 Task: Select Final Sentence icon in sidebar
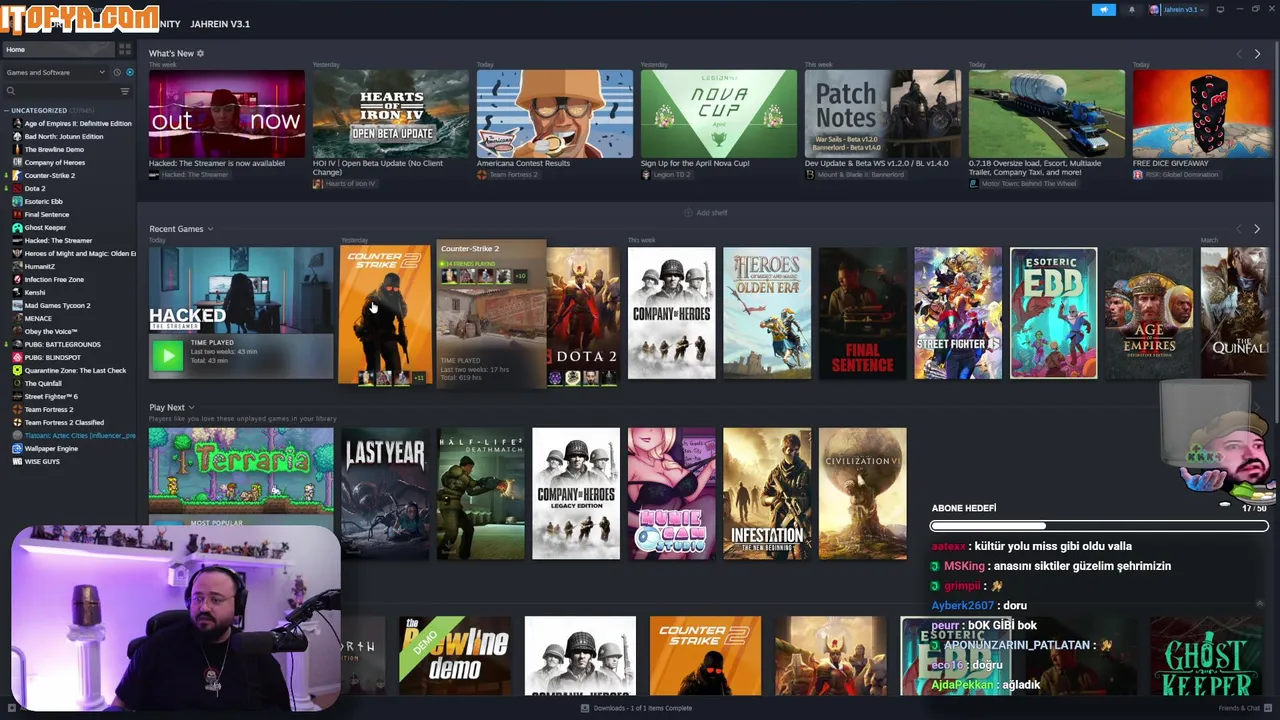coord(17,215)
